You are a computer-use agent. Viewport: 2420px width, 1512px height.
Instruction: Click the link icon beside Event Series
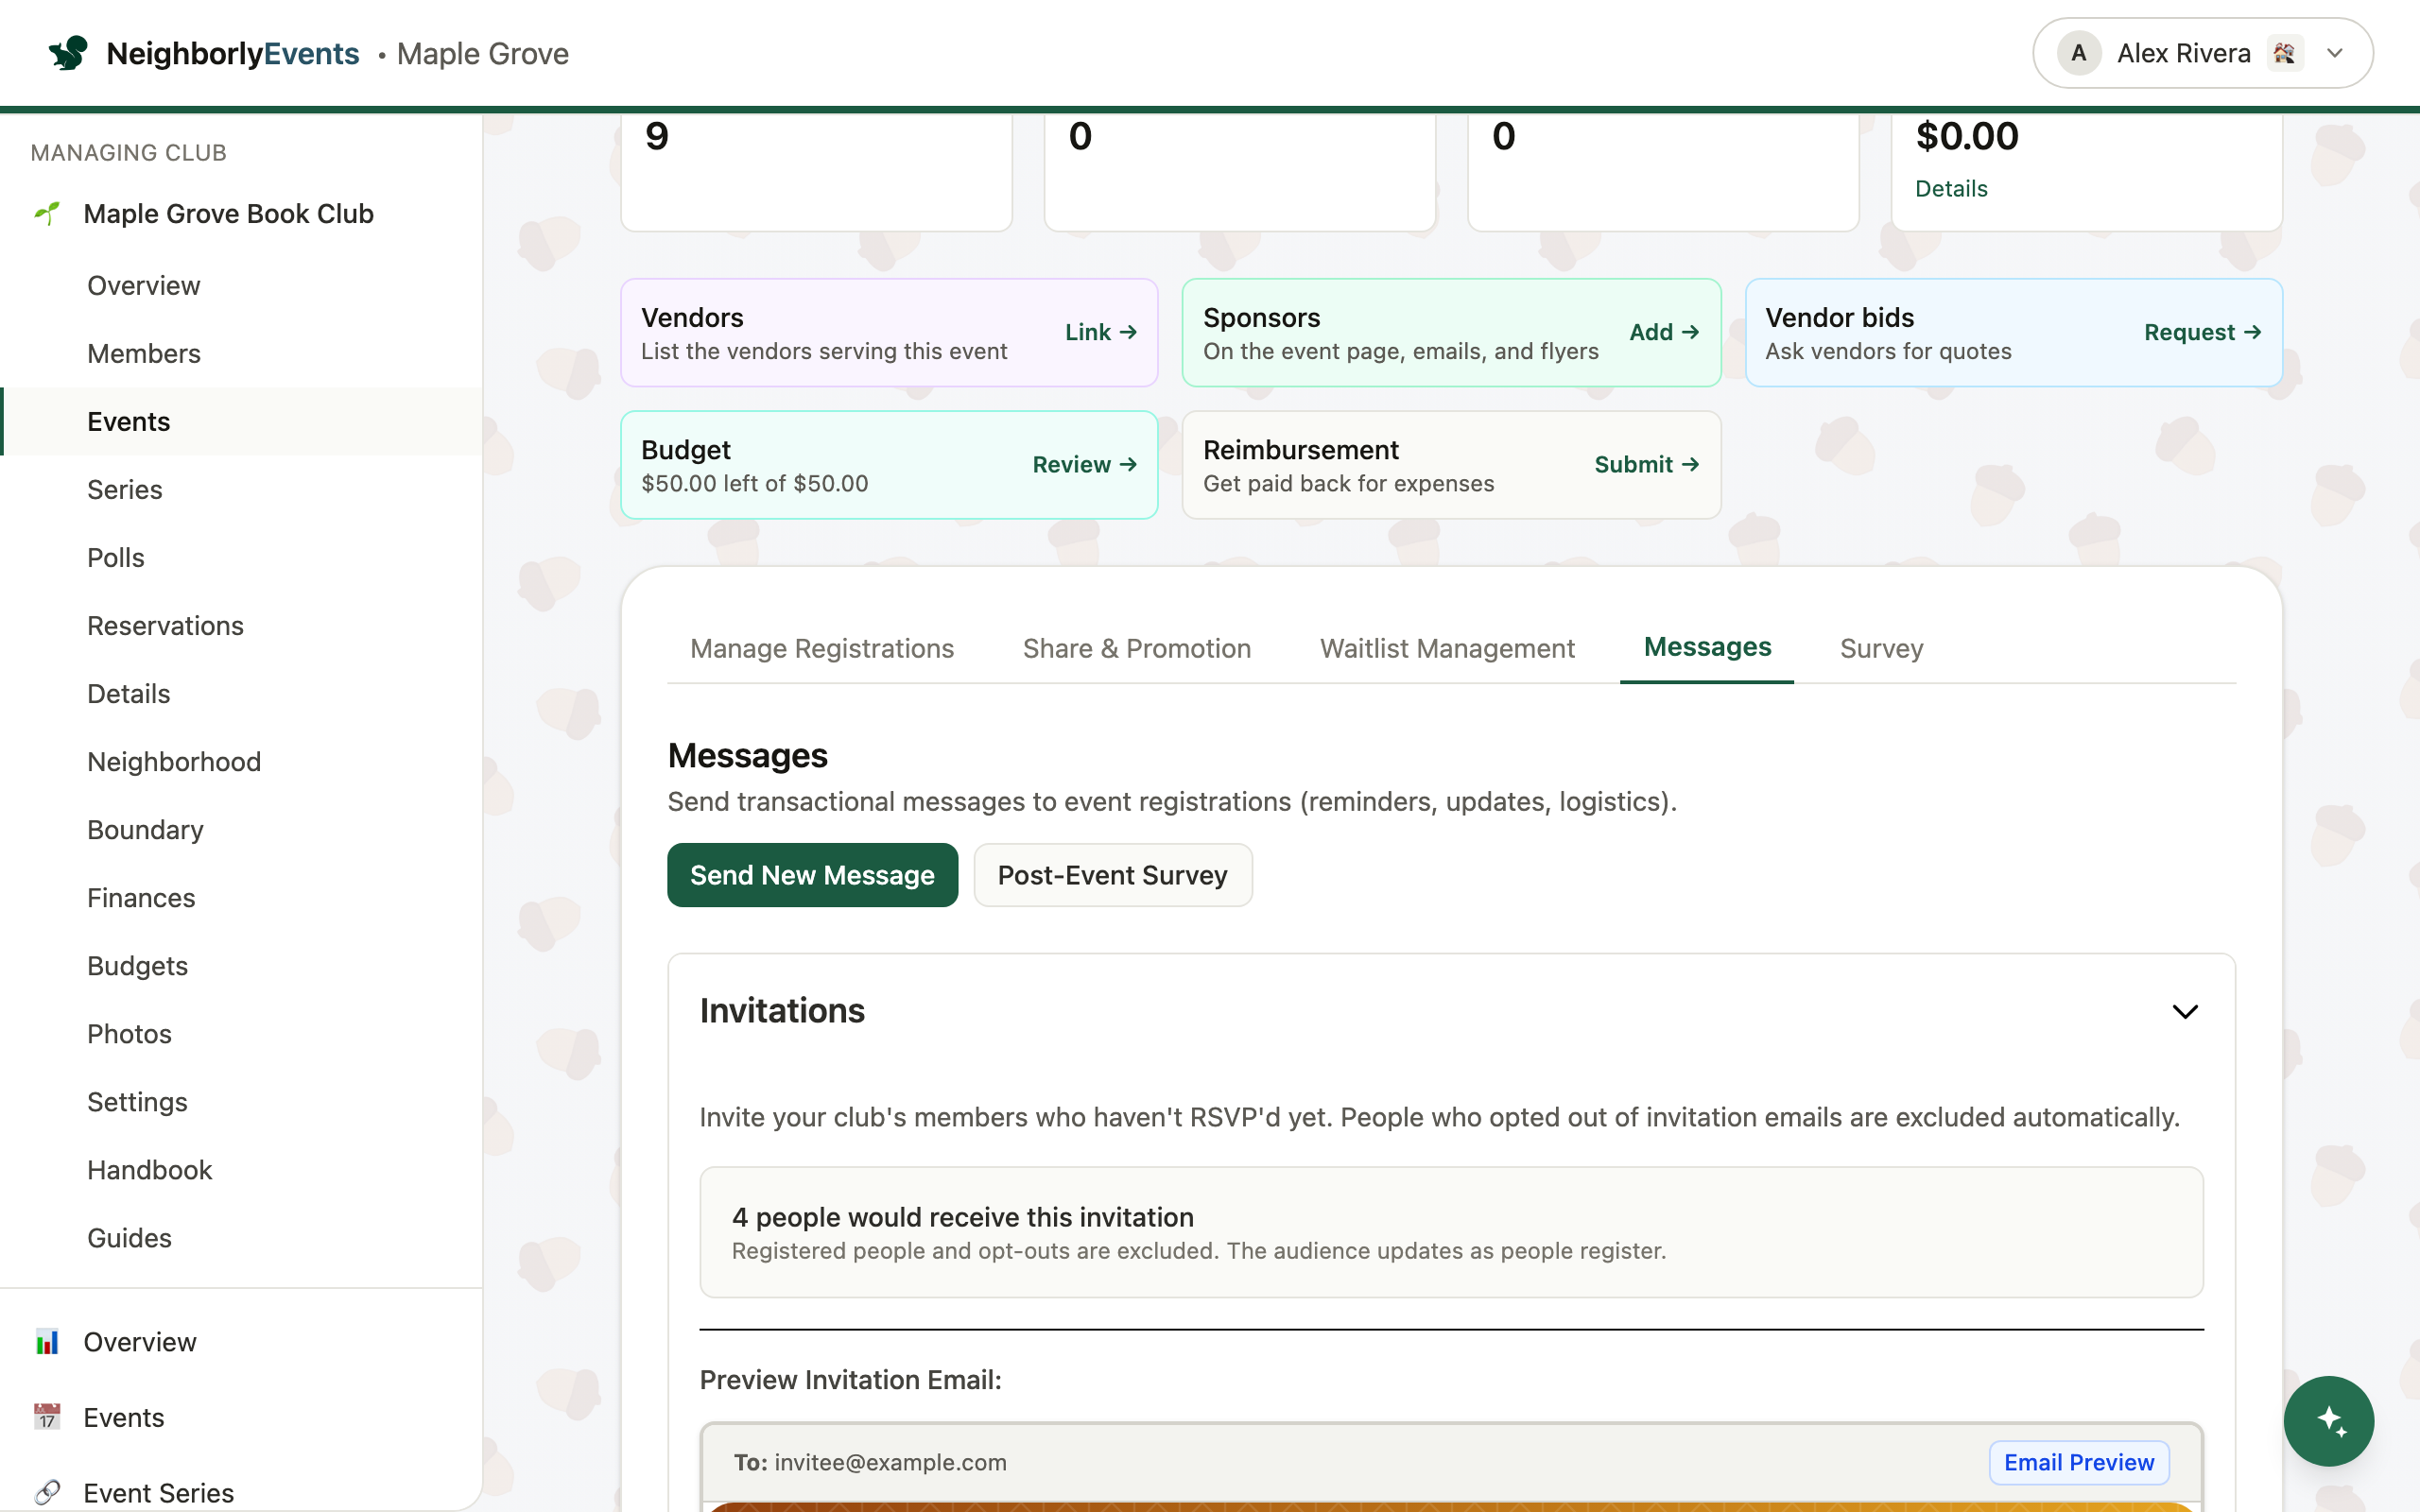click(47, 1492)
